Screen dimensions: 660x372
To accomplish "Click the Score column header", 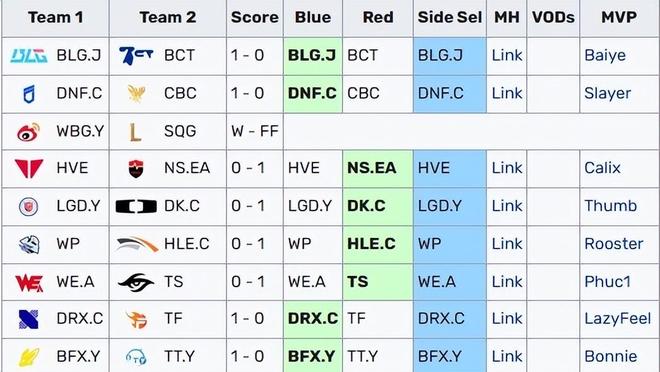I will click(x=255, y=18).
